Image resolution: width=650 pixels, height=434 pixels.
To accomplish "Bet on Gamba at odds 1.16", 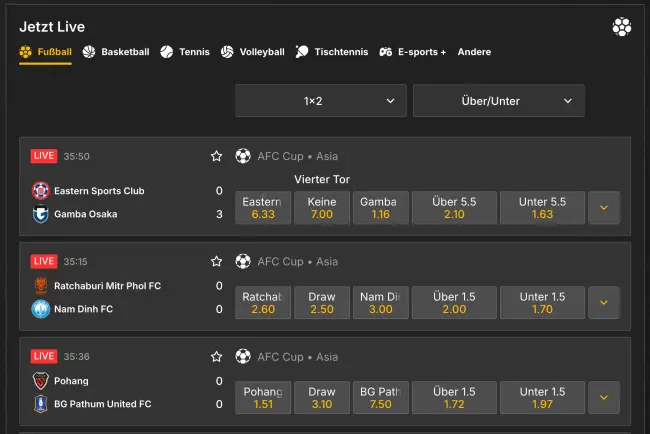I will [x=380, y=208].
